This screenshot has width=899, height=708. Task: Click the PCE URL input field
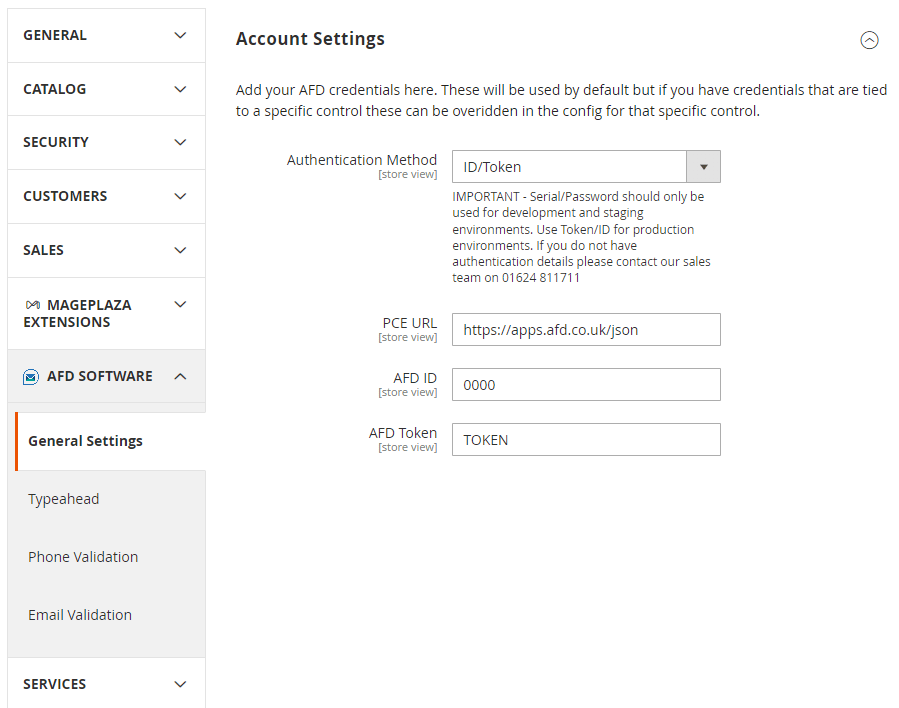586,330
